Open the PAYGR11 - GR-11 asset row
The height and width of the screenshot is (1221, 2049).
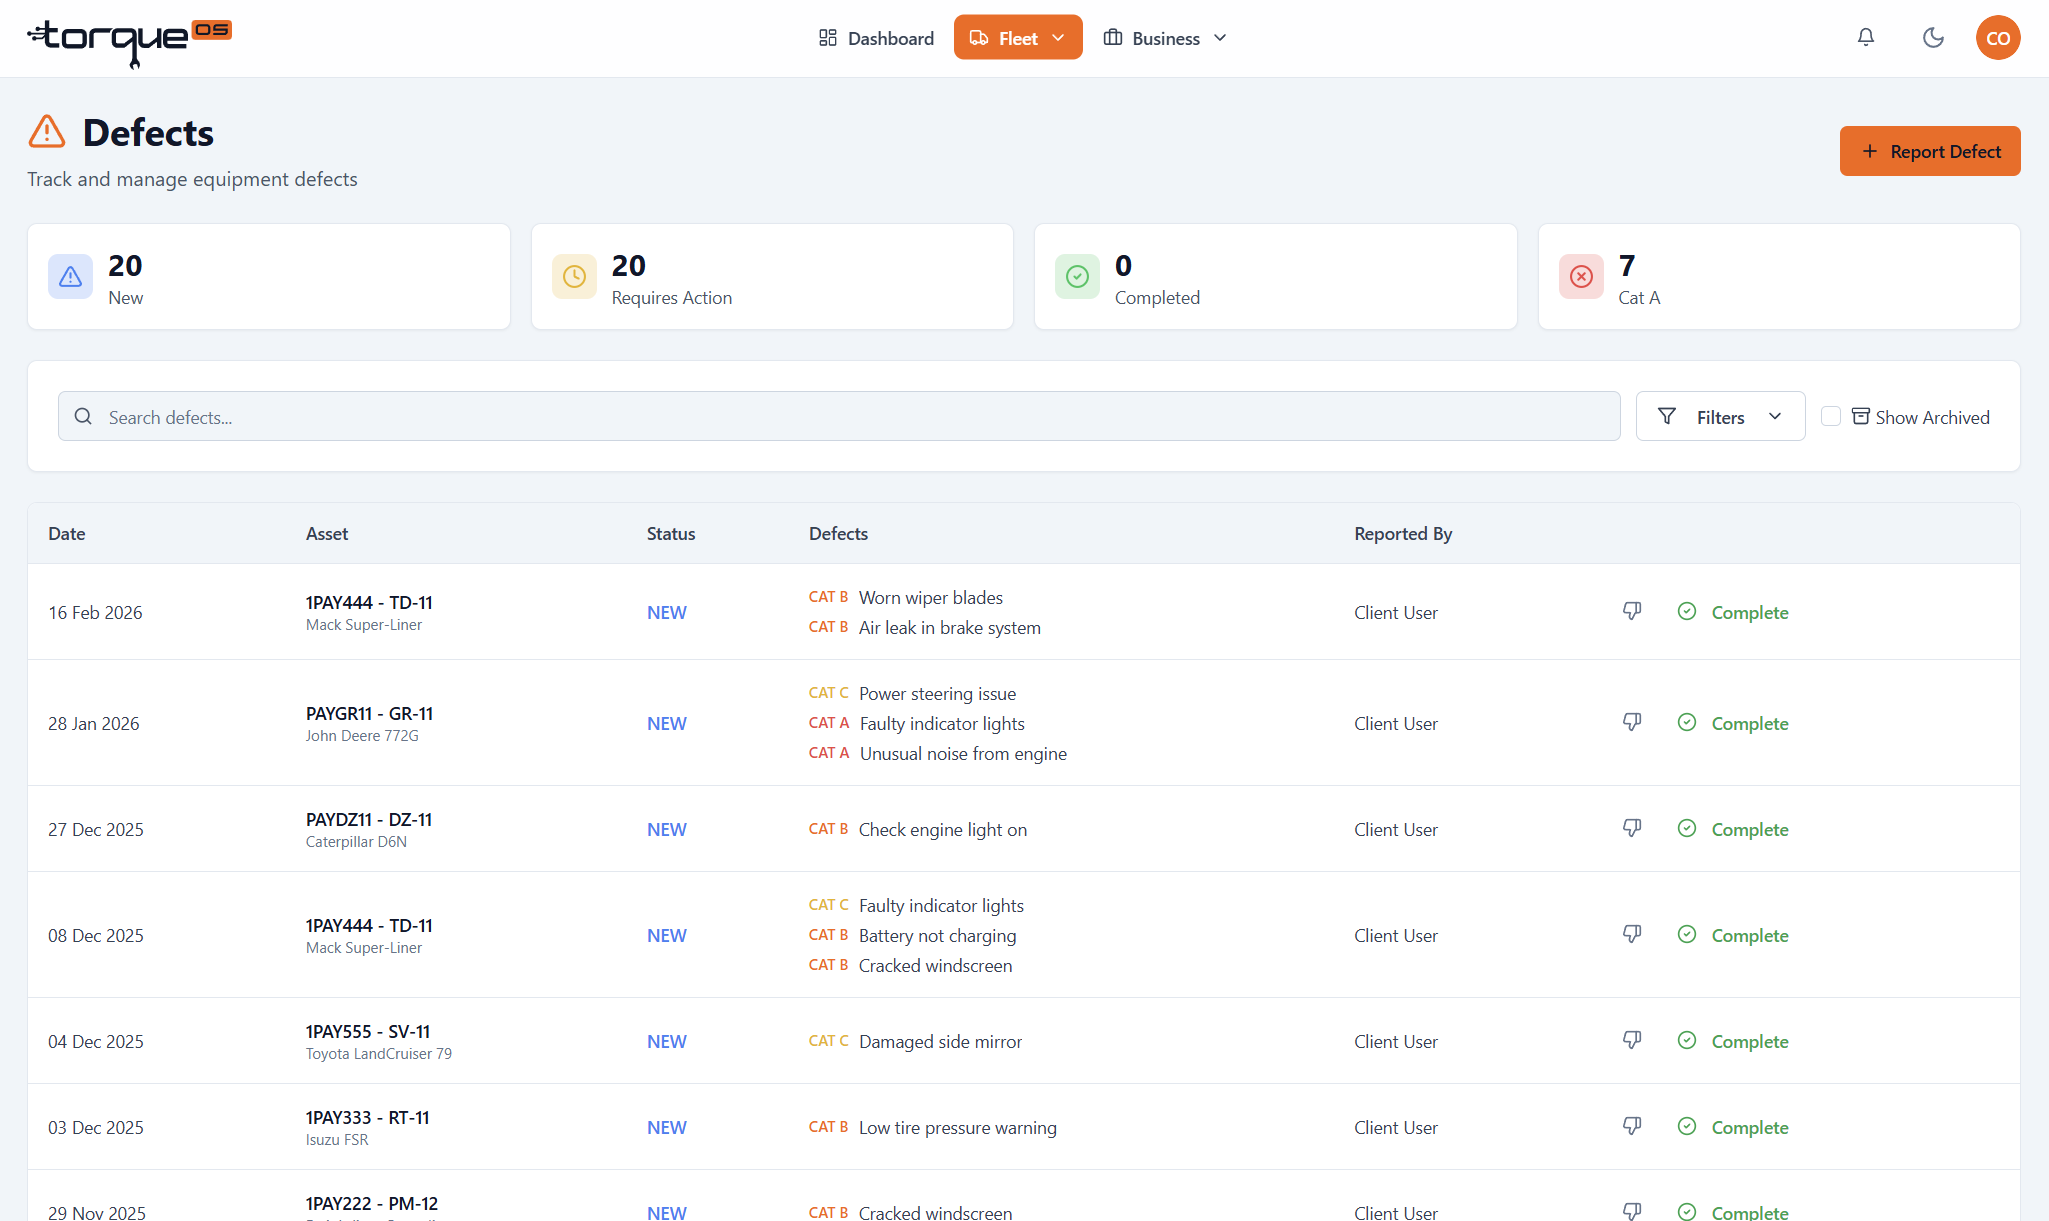1023,723
